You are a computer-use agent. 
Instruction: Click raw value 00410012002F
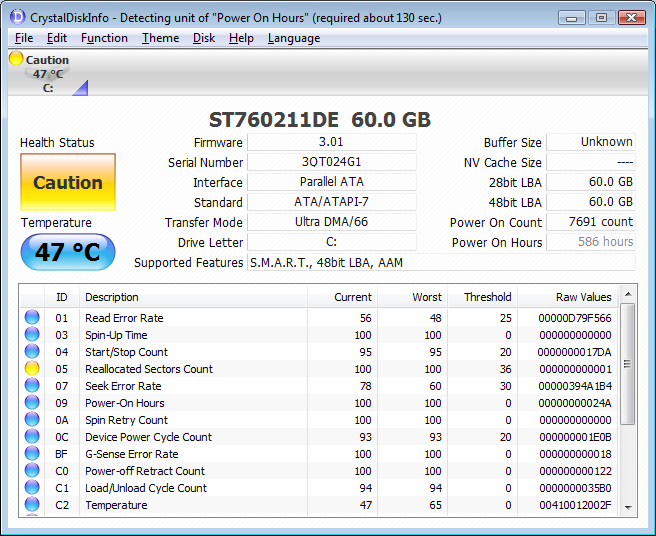(575, 505)
